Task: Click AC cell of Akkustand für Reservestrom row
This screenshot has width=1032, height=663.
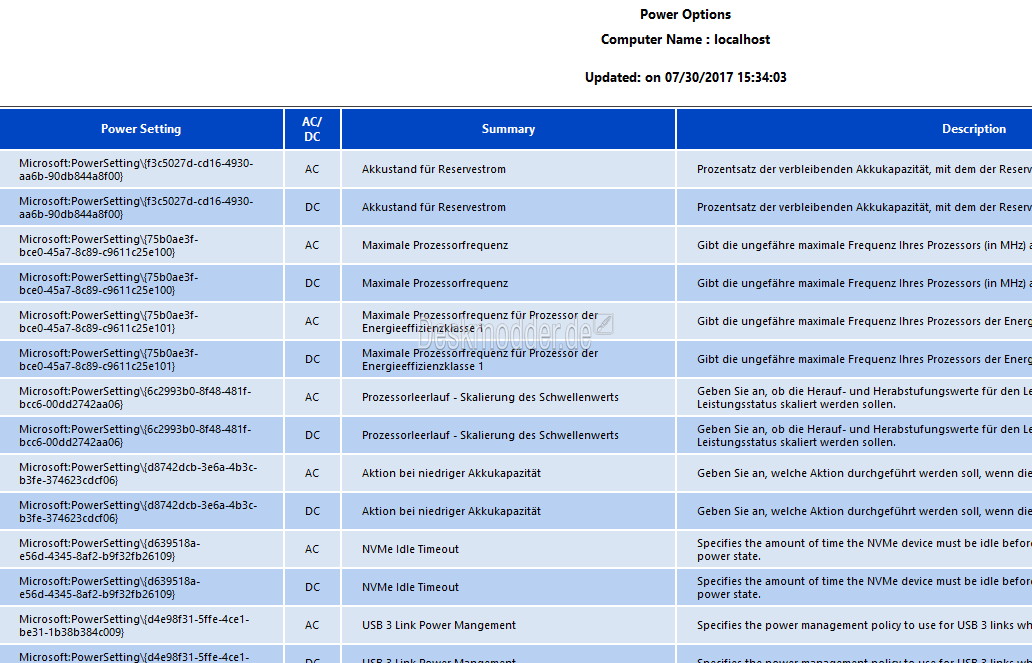Action: coord(312,169)
